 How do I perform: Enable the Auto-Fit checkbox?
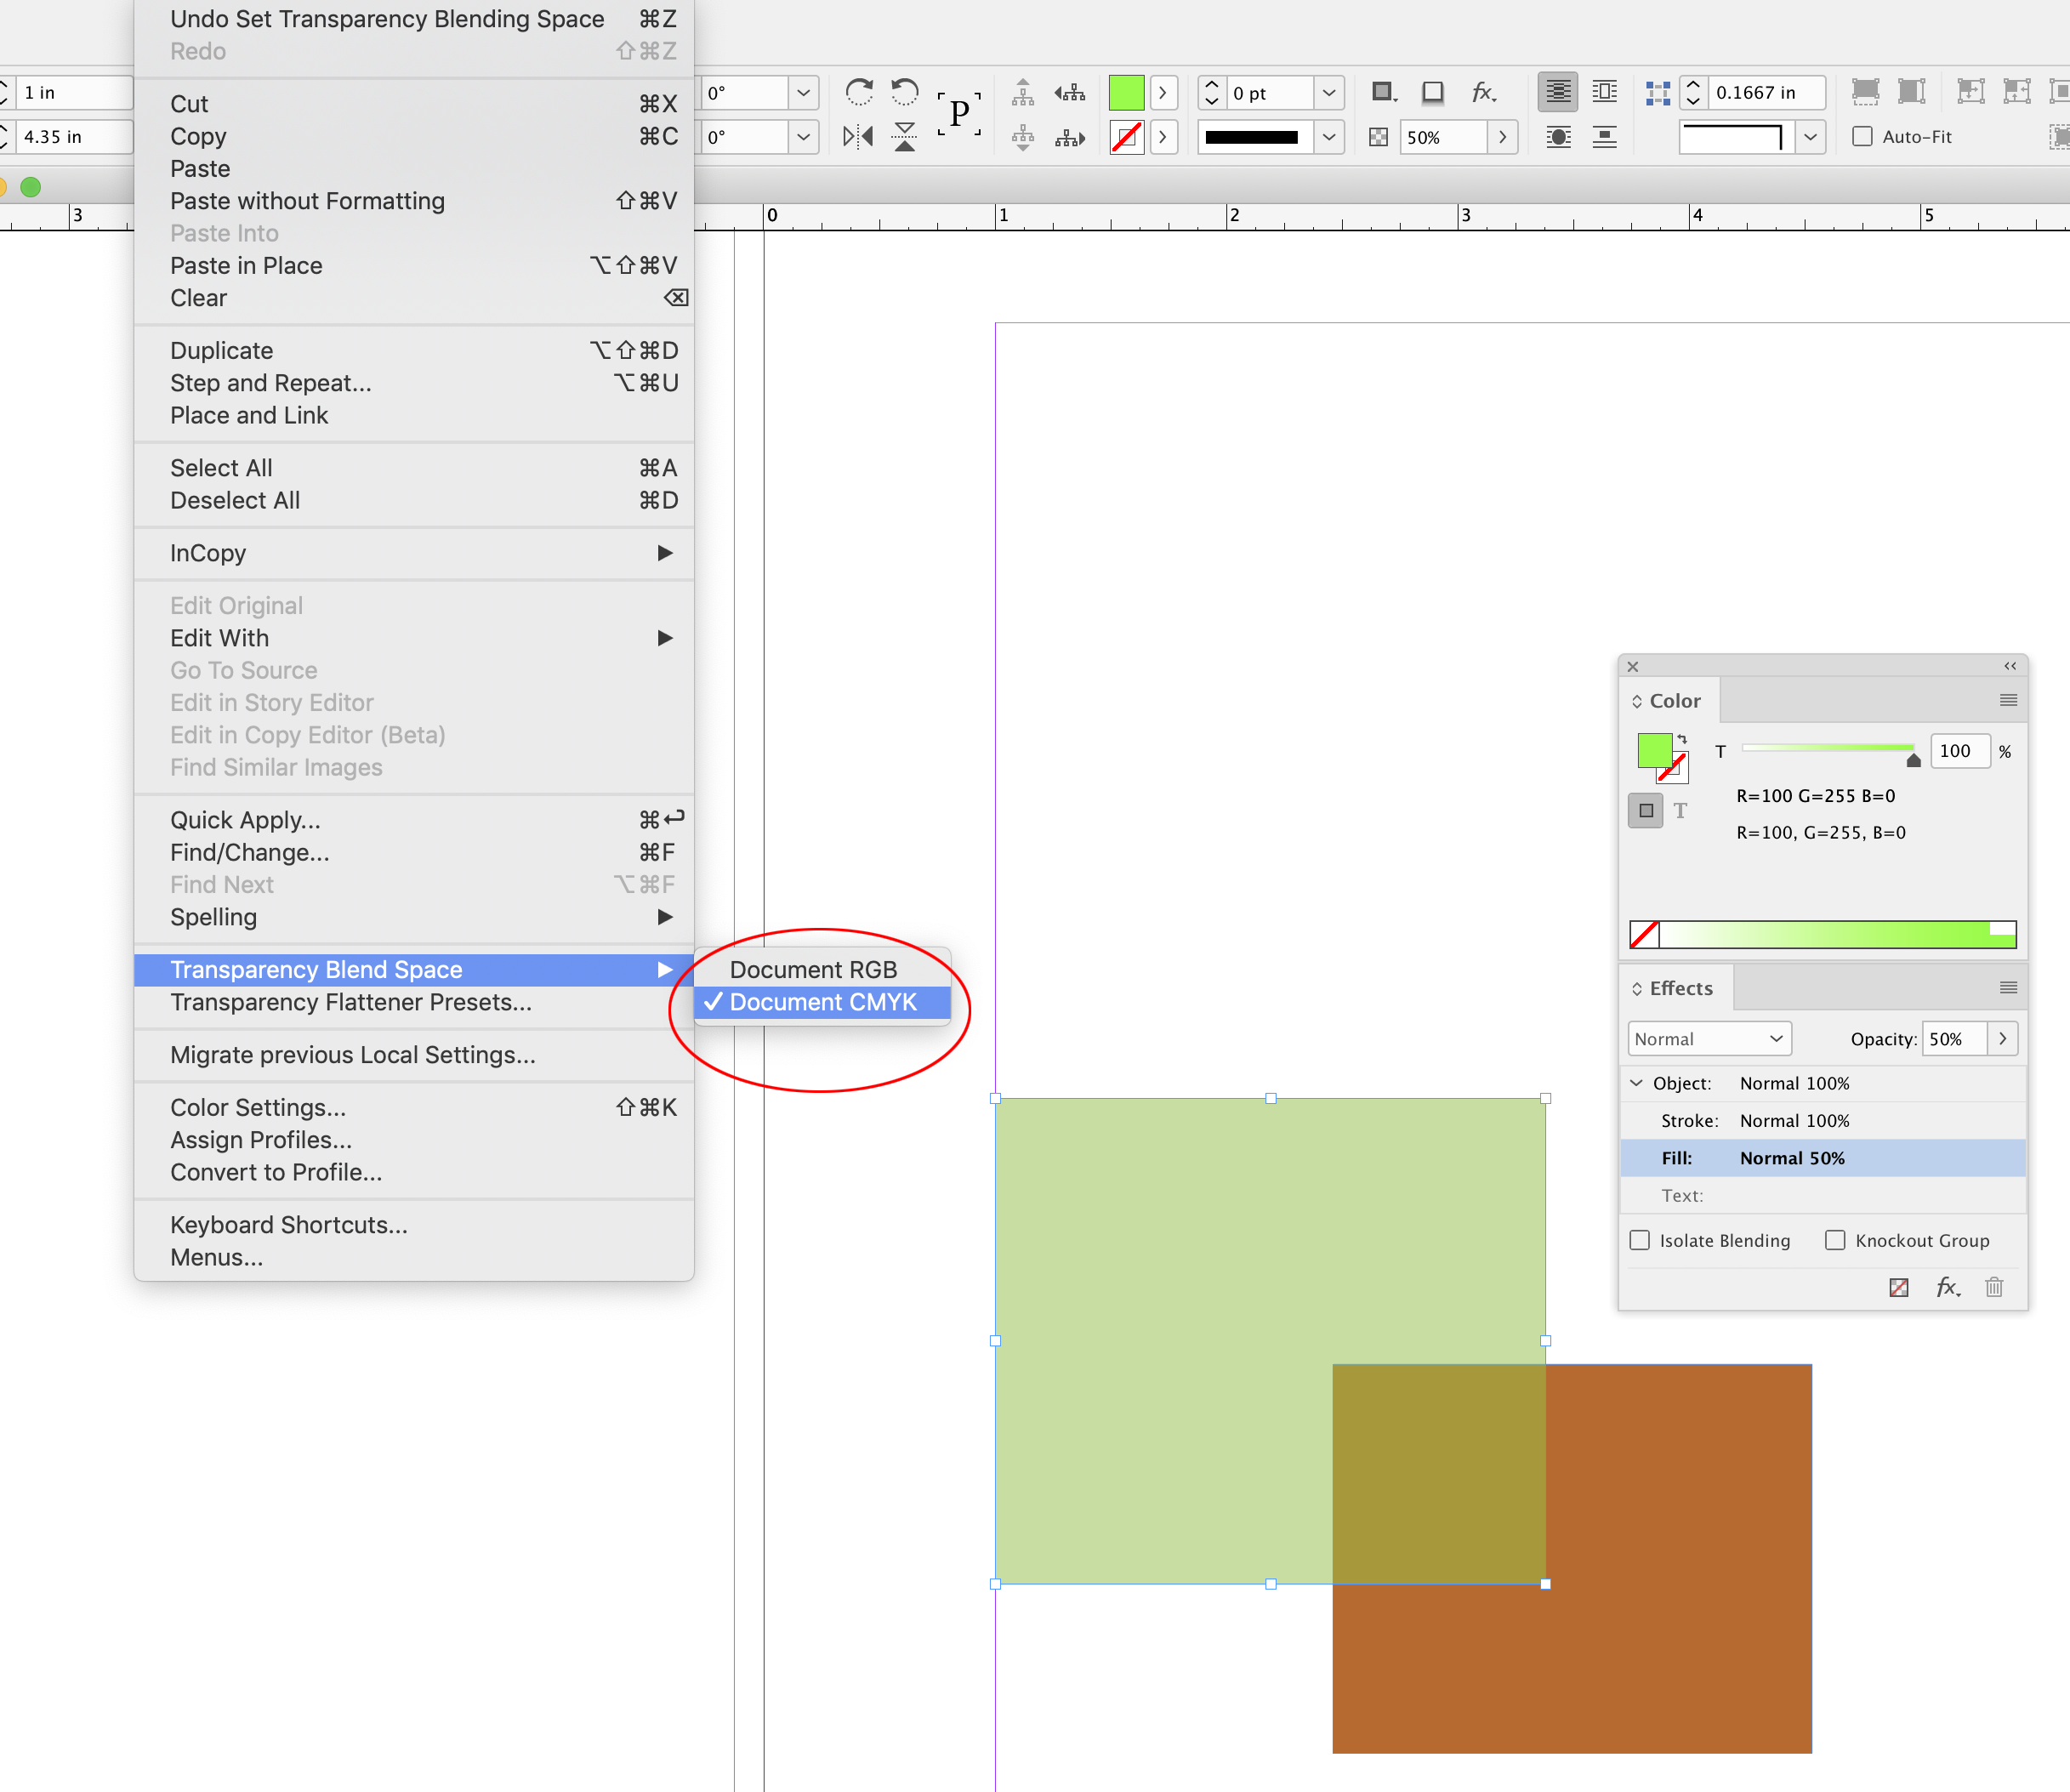1863,136
